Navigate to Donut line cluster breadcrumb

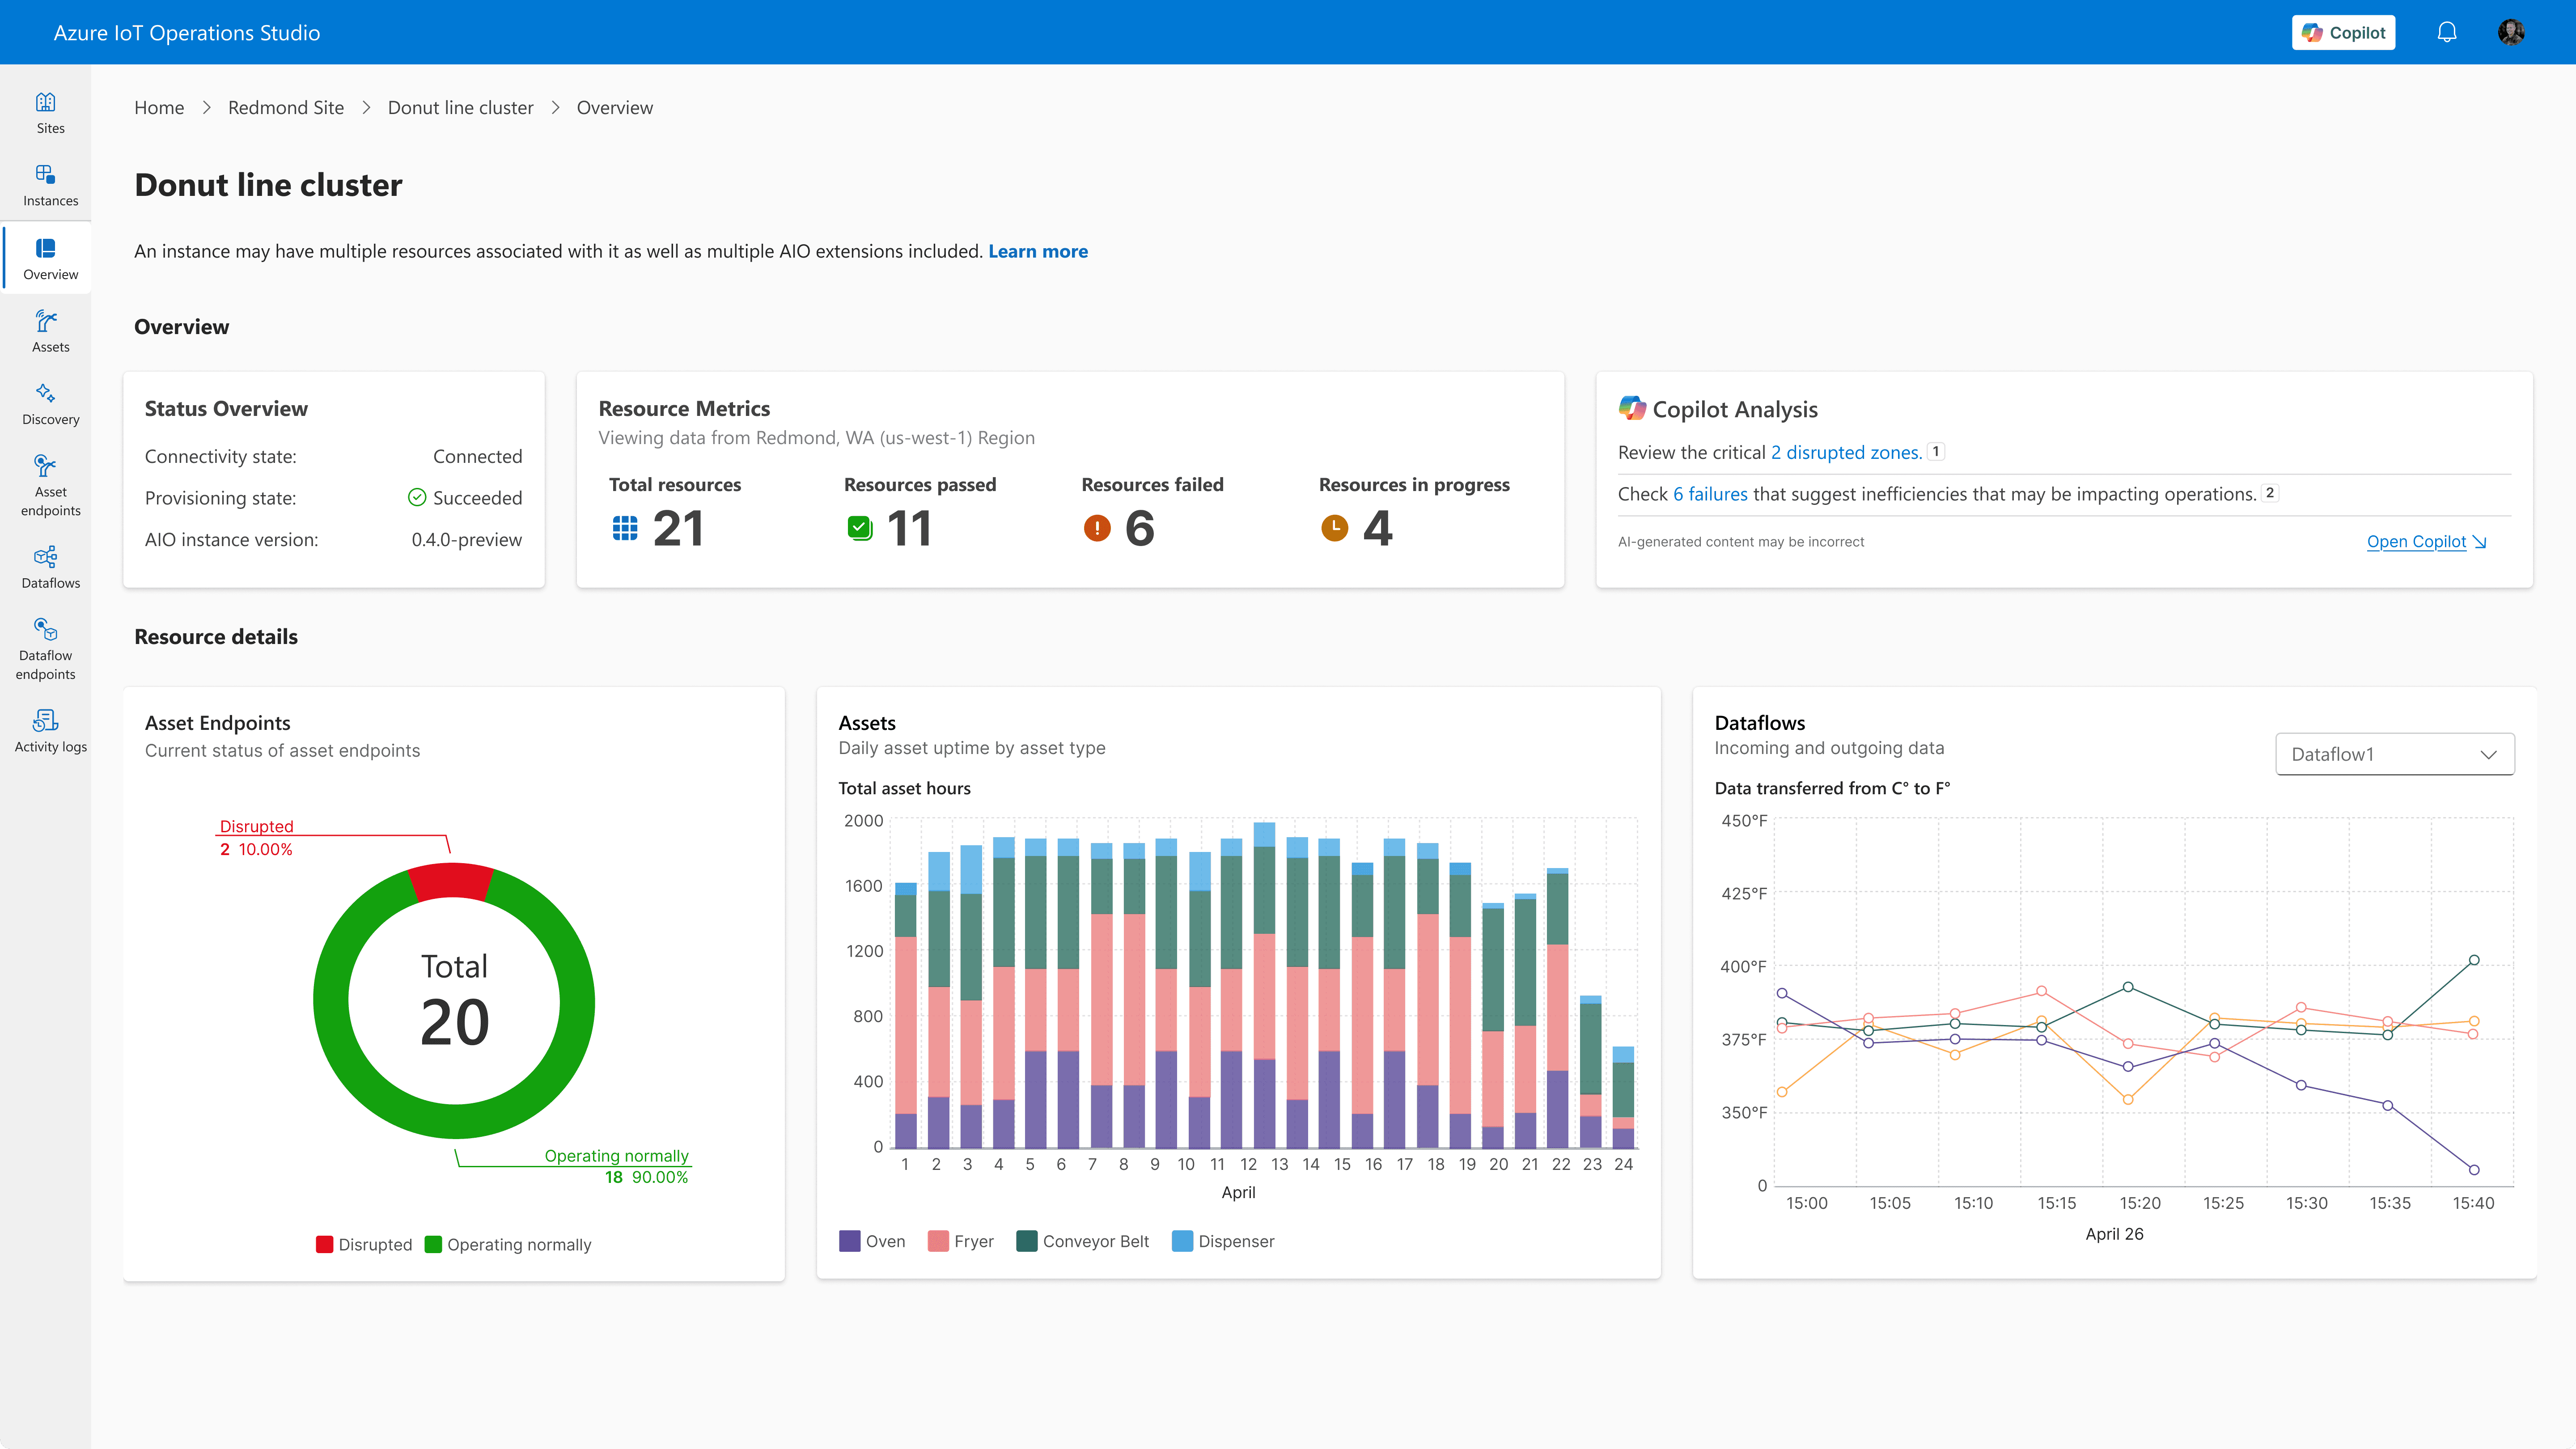[x=460, y=107]
